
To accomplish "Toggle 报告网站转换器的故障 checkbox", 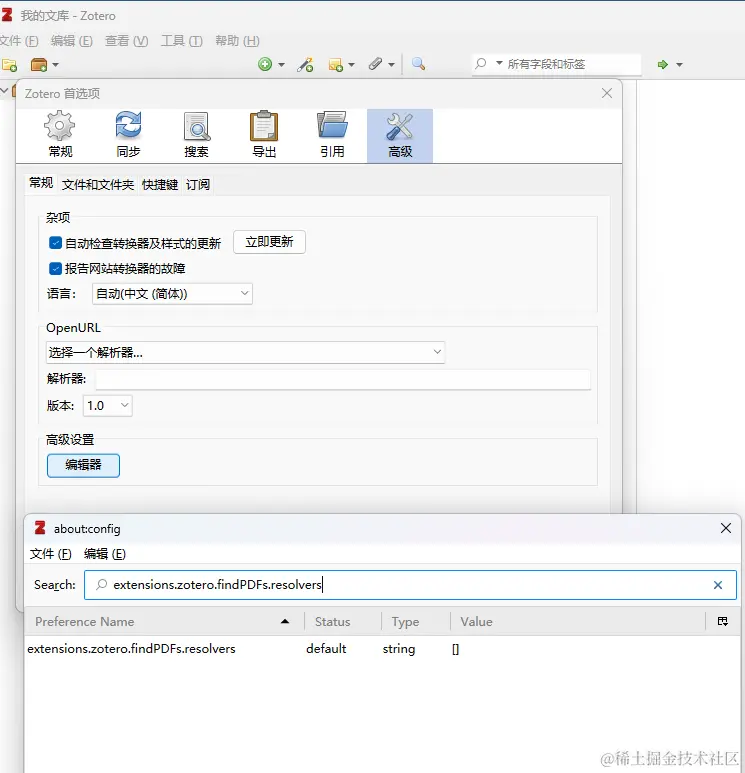I will click(x=55, y=268).
